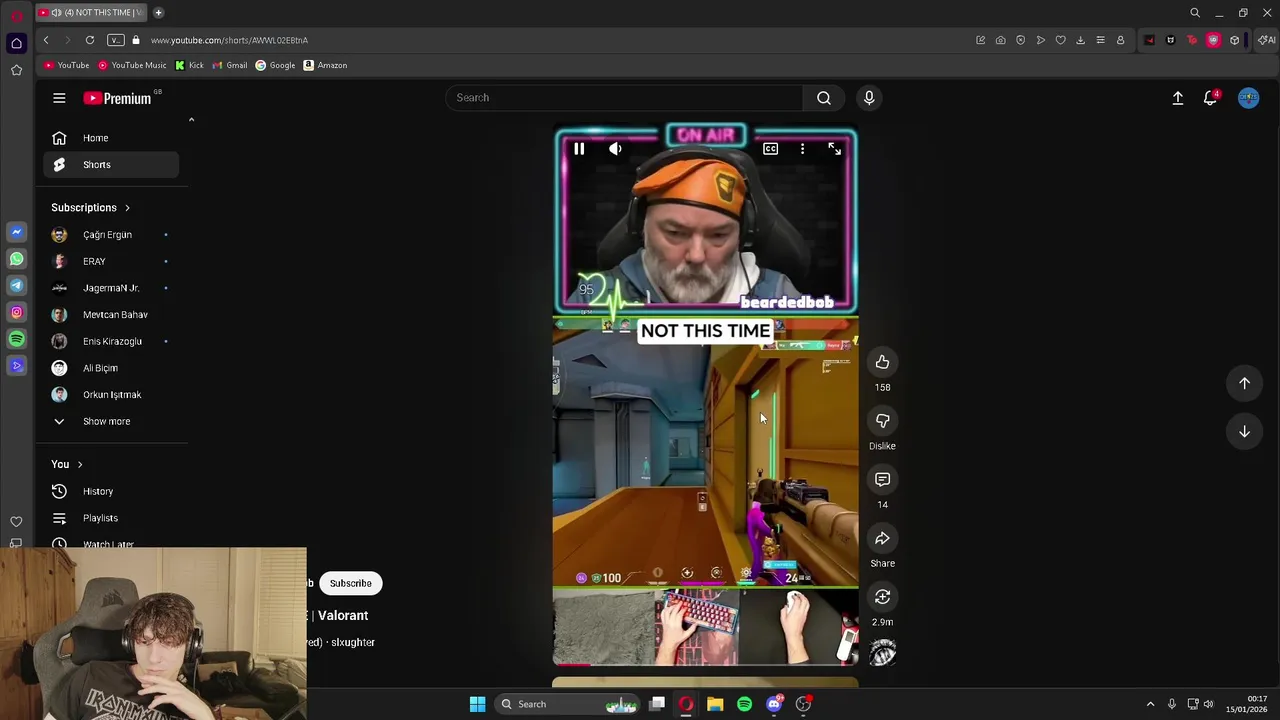
Task: Open Orkun Işıtmak channel subscription
Action: coord(111,394)
